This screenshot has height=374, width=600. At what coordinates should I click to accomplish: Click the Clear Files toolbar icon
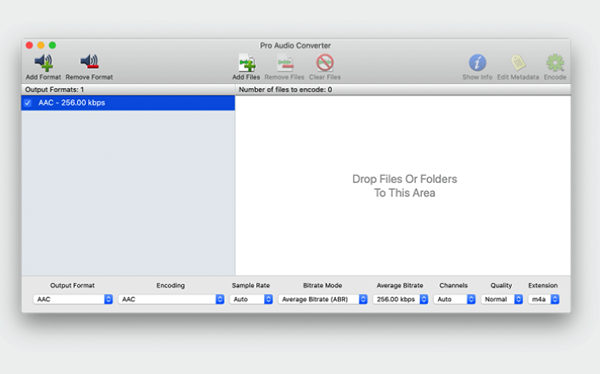[325, 63]
